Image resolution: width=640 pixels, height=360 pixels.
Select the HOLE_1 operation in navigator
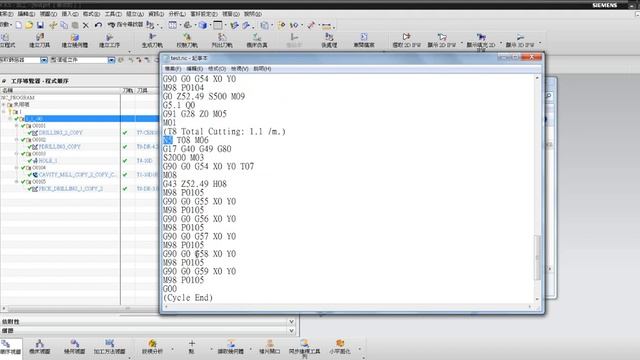click(48, 160)
